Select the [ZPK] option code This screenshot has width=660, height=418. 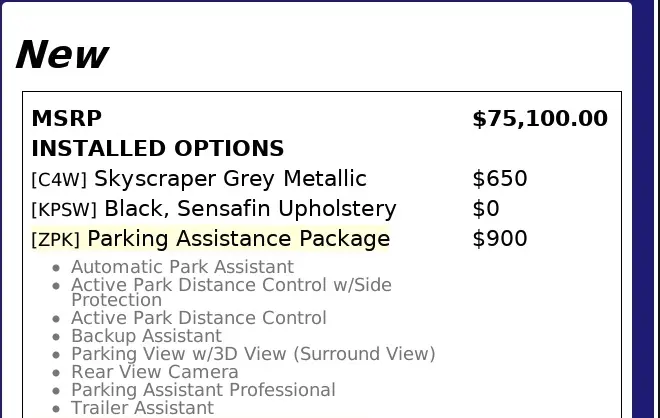coord(56,240)
